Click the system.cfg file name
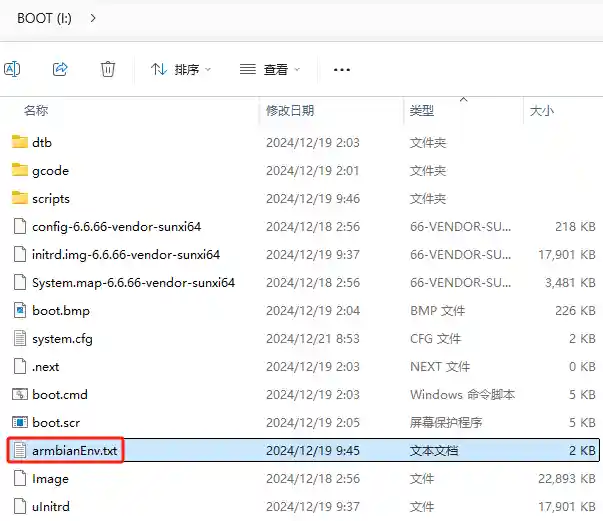 pos(62,339)
